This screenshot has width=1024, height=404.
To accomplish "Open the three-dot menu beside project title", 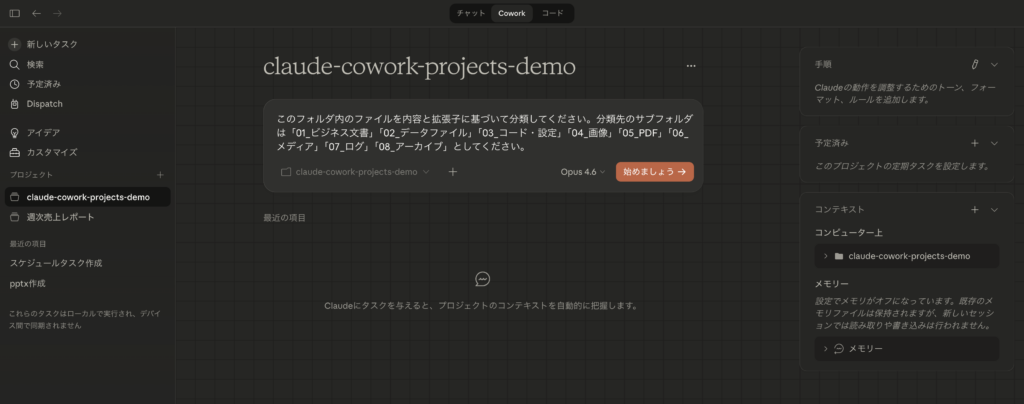I will coord(691,66).
